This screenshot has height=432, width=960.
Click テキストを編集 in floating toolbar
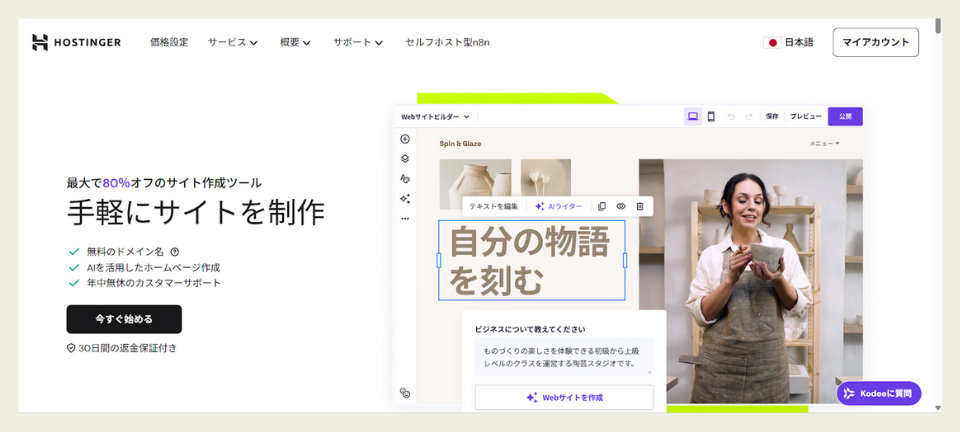[493, 207]
